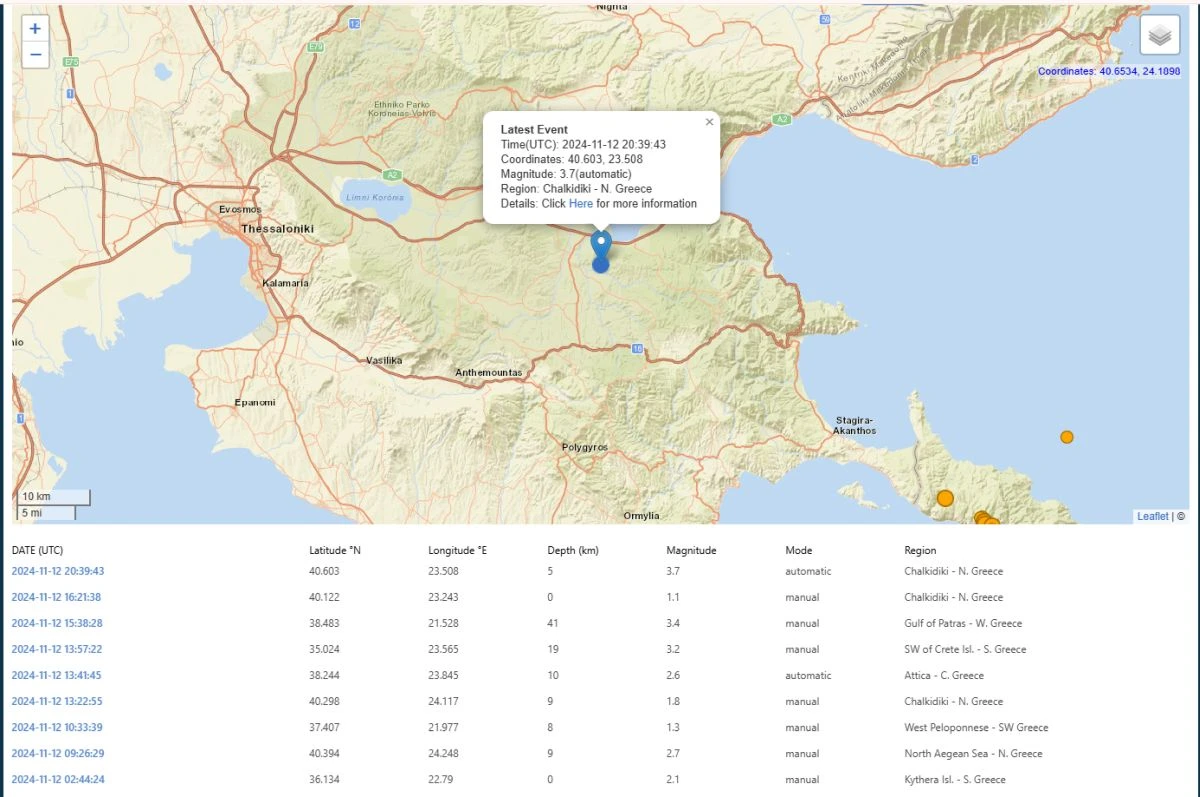The image size is (1200, 797).
Task: Open the map layers control
Action: pyautogui.click(x=1159, y=36)
